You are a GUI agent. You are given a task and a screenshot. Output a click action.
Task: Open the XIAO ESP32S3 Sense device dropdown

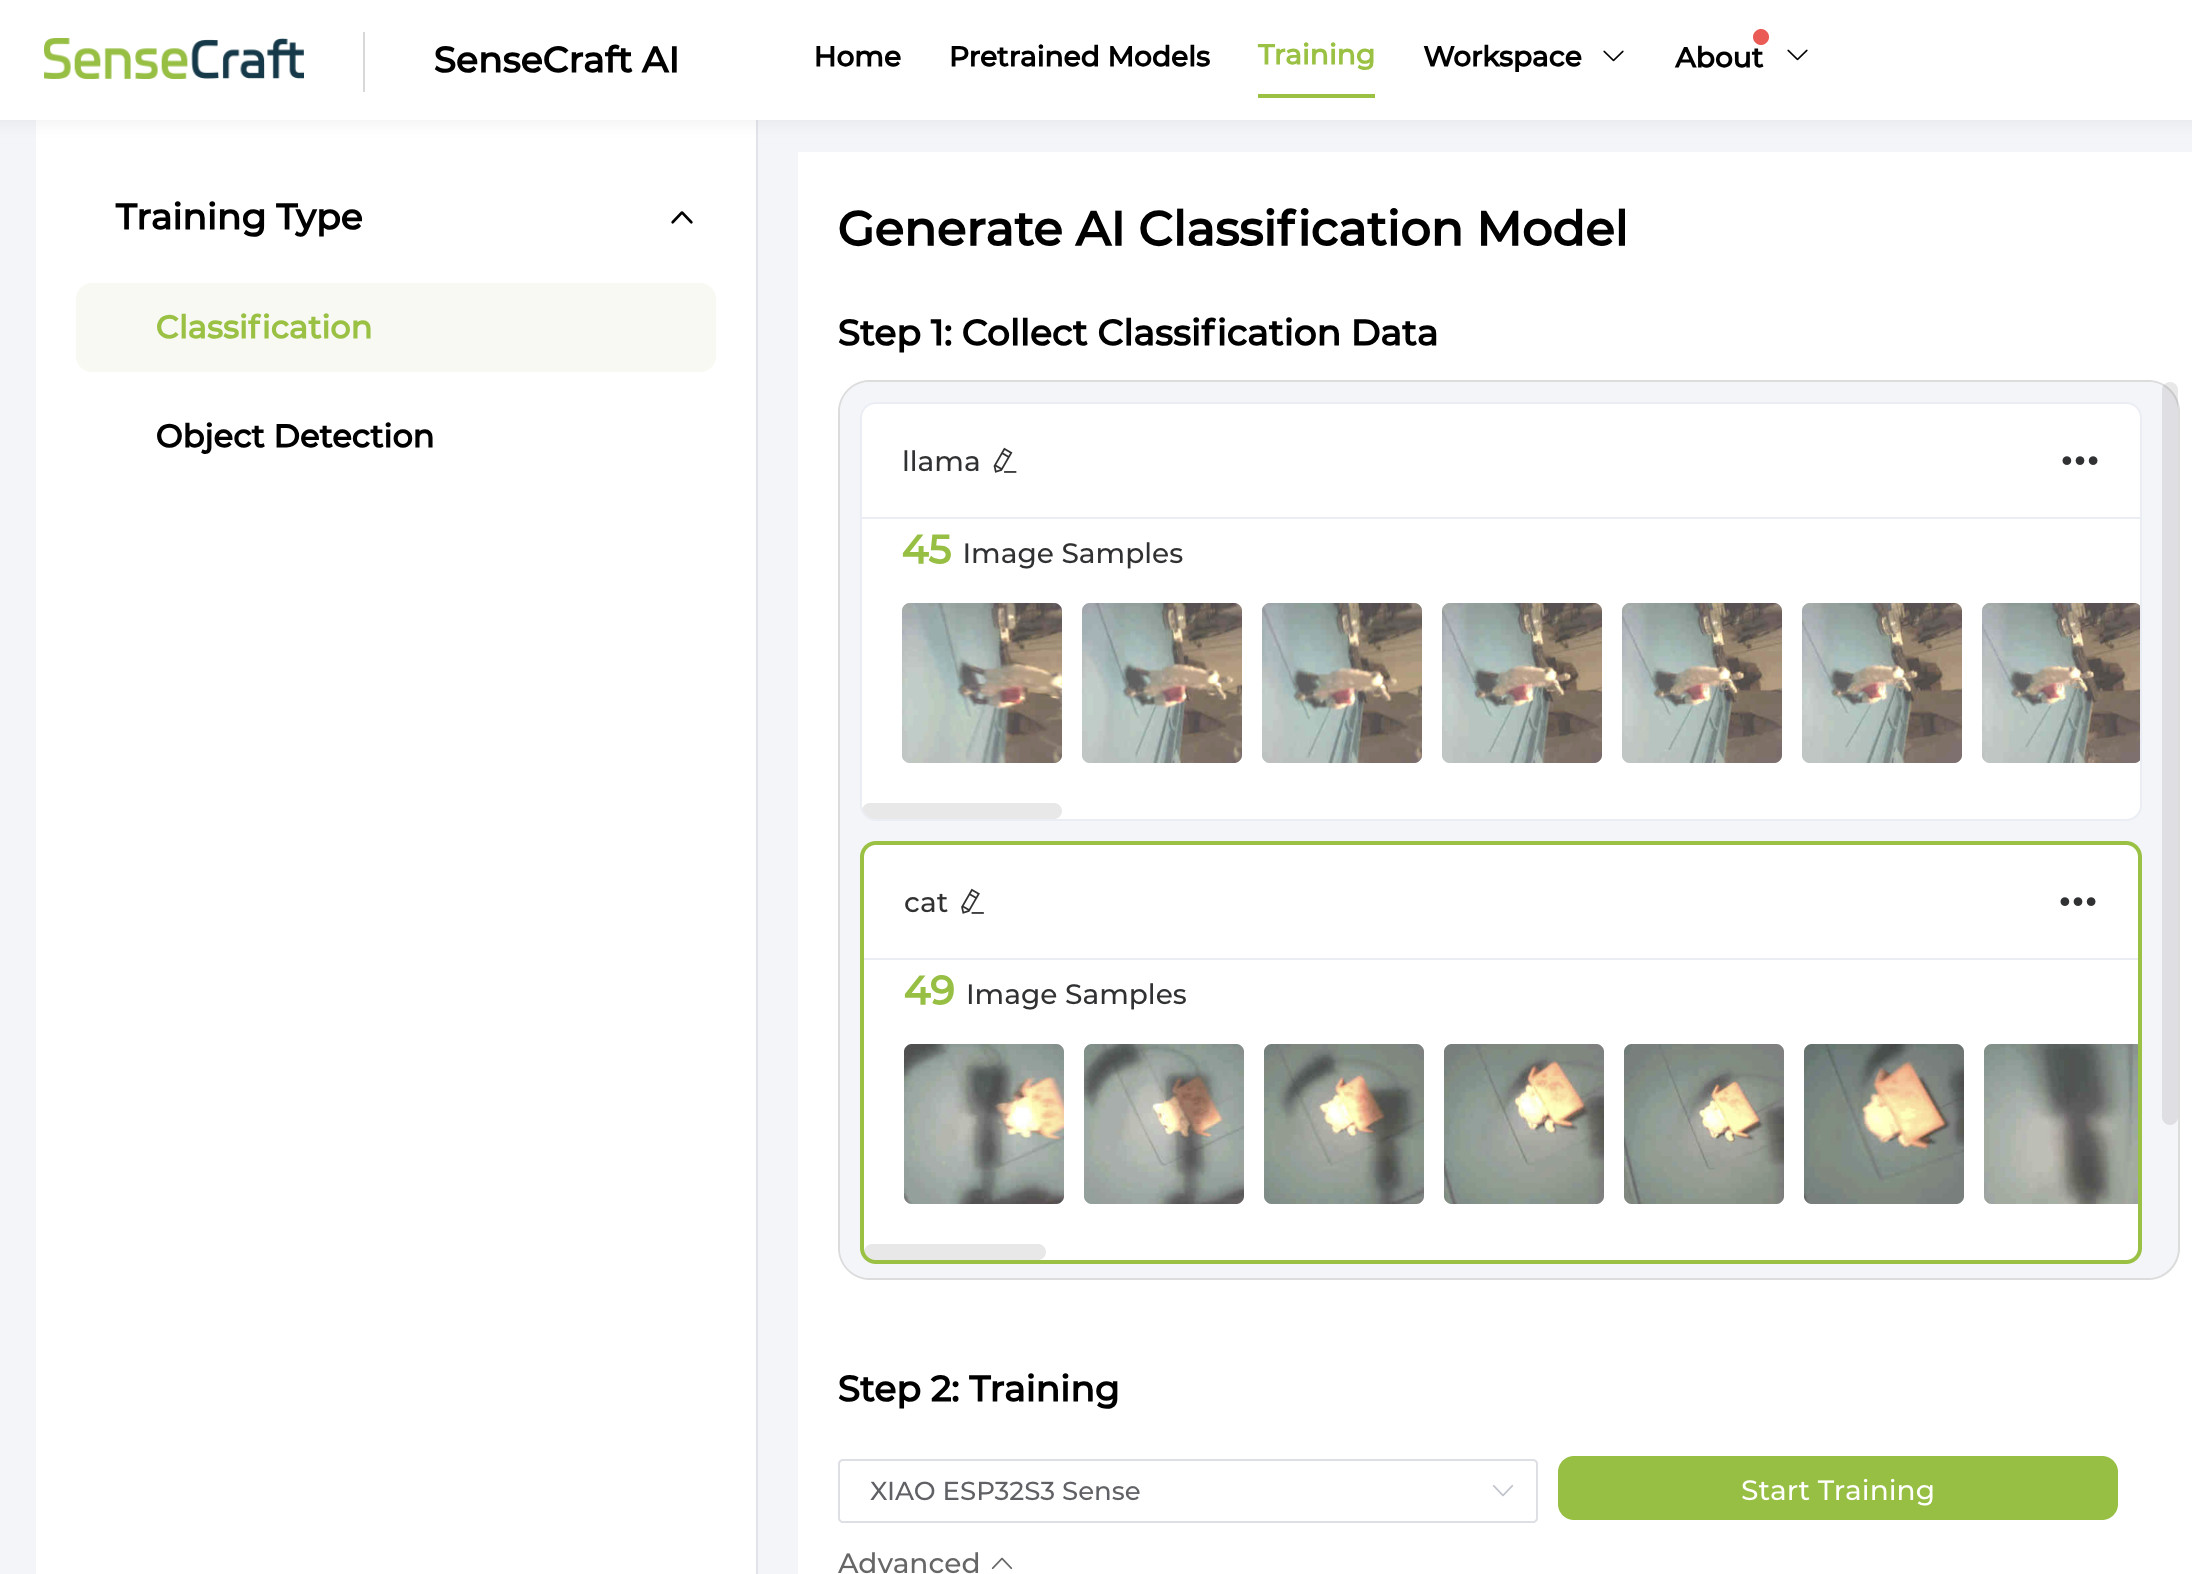tap(1186, 1490)
